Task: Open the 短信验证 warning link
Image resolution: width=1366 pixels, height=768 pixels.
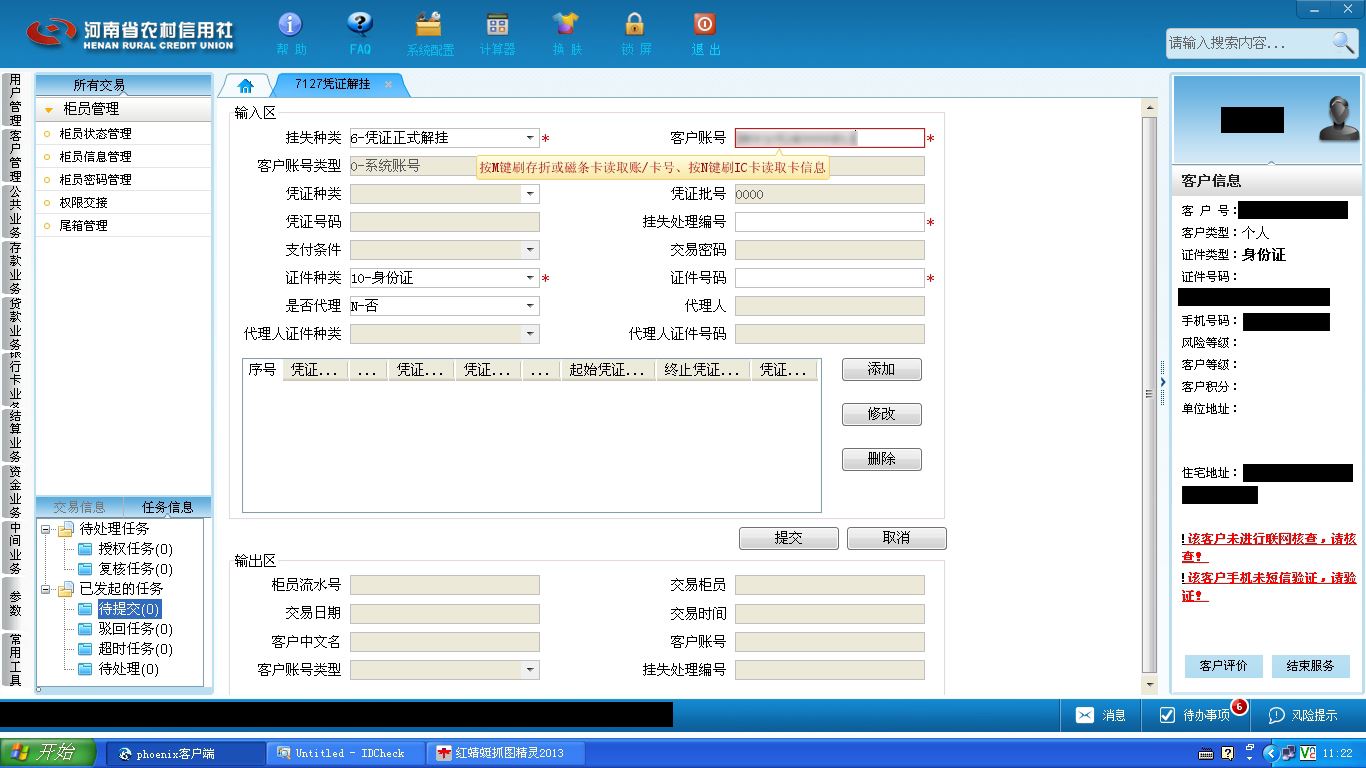Action: pyautogui.click(x=1269, y=587)
